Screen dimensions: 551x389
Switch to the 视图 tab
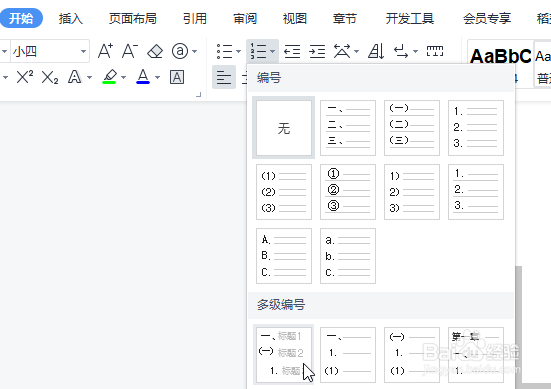pos(295,19)
